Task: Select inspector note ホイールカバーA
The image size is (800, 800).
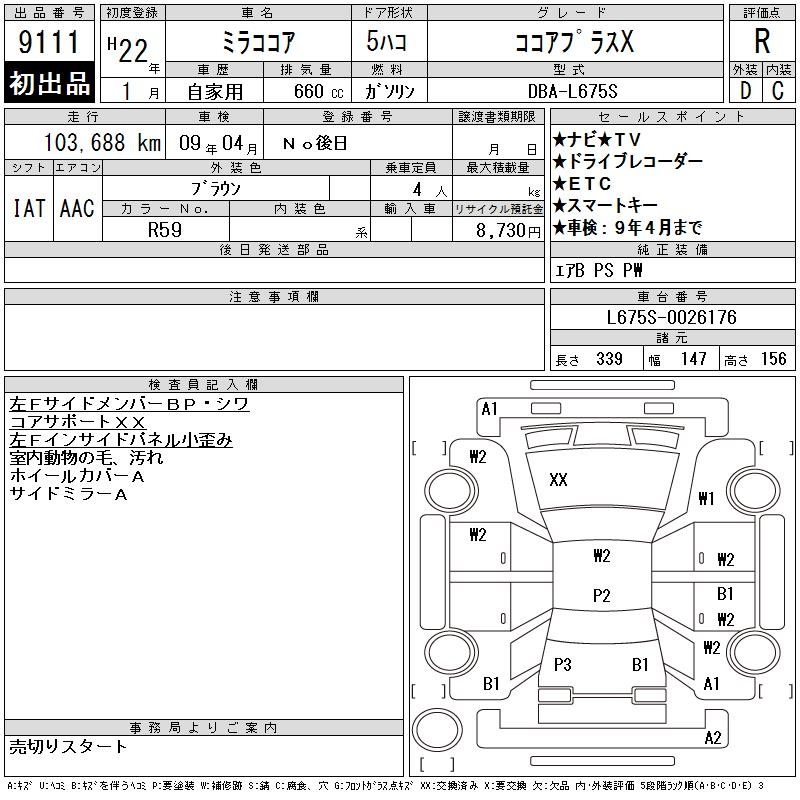Action: click(x=77, y=476)
